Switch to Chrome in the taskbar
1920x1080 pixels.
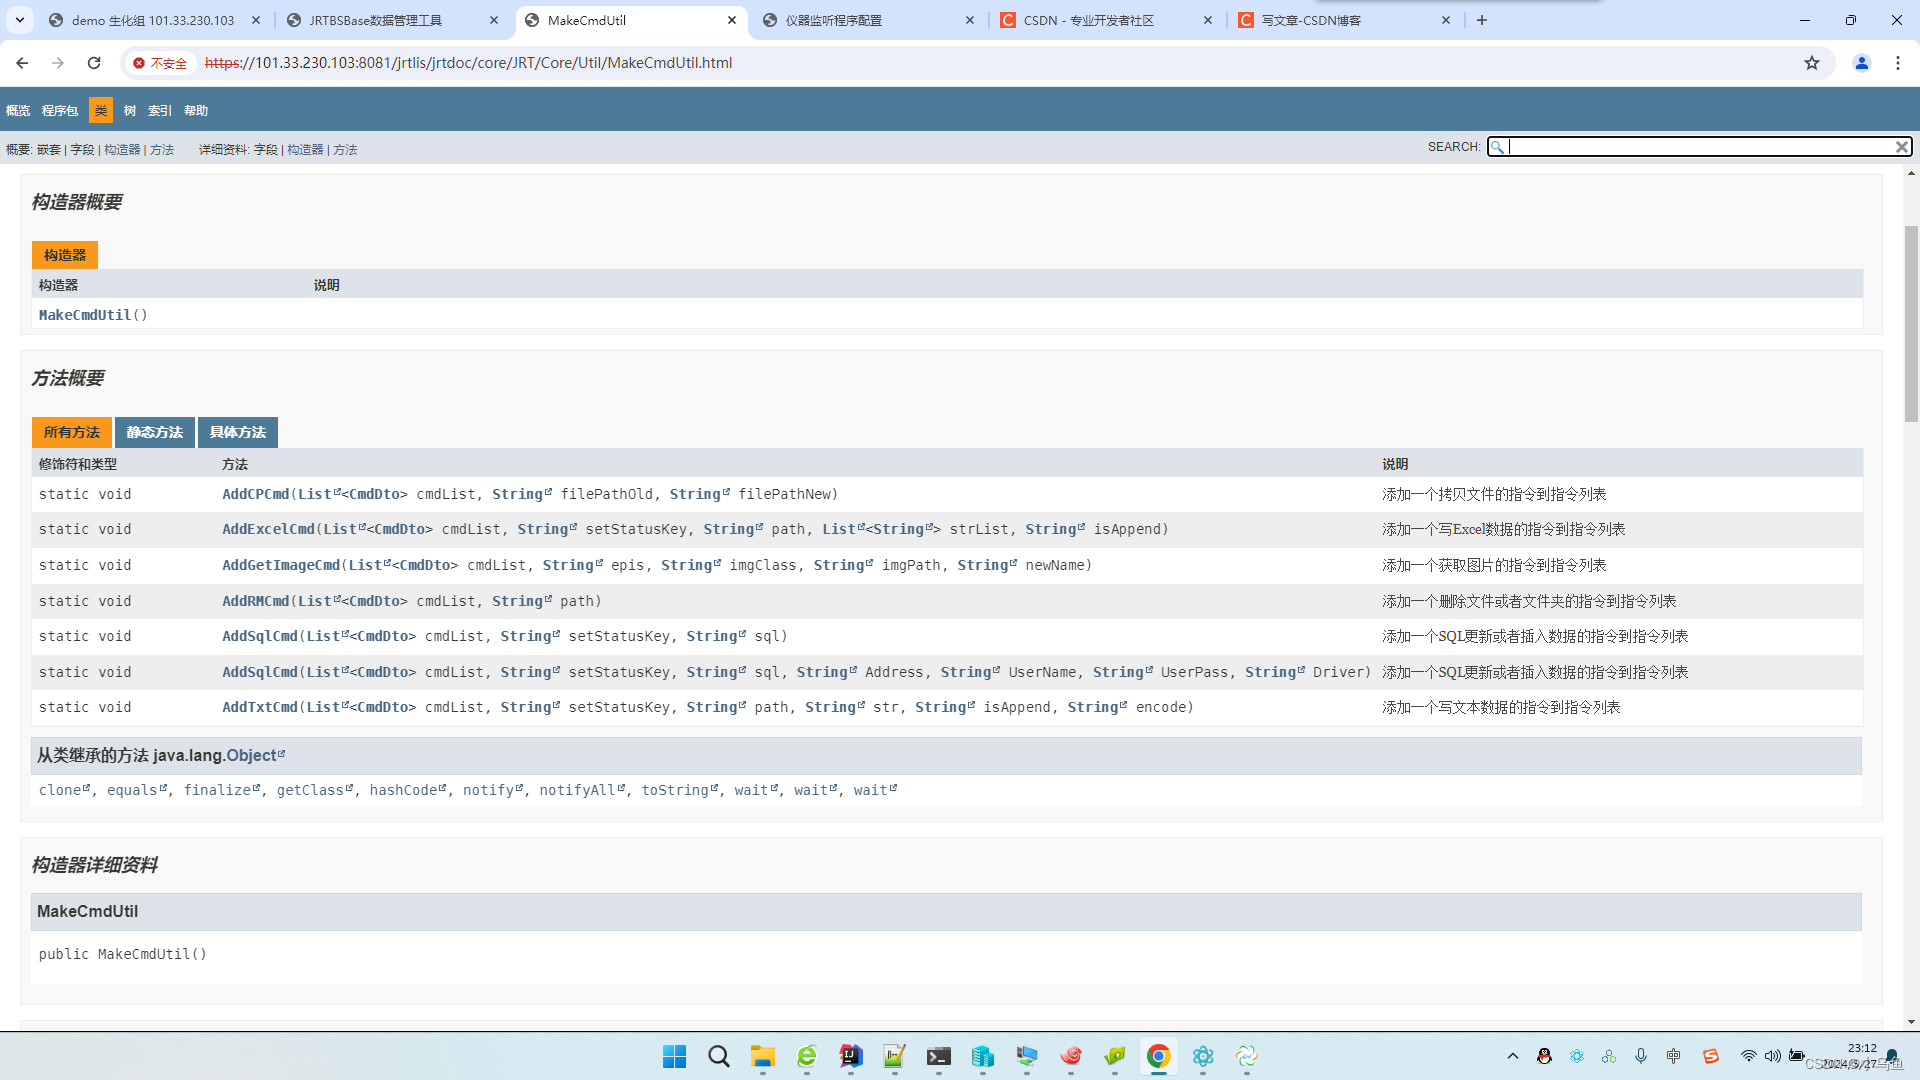pyautogui.click(x=1159, y=1056)
